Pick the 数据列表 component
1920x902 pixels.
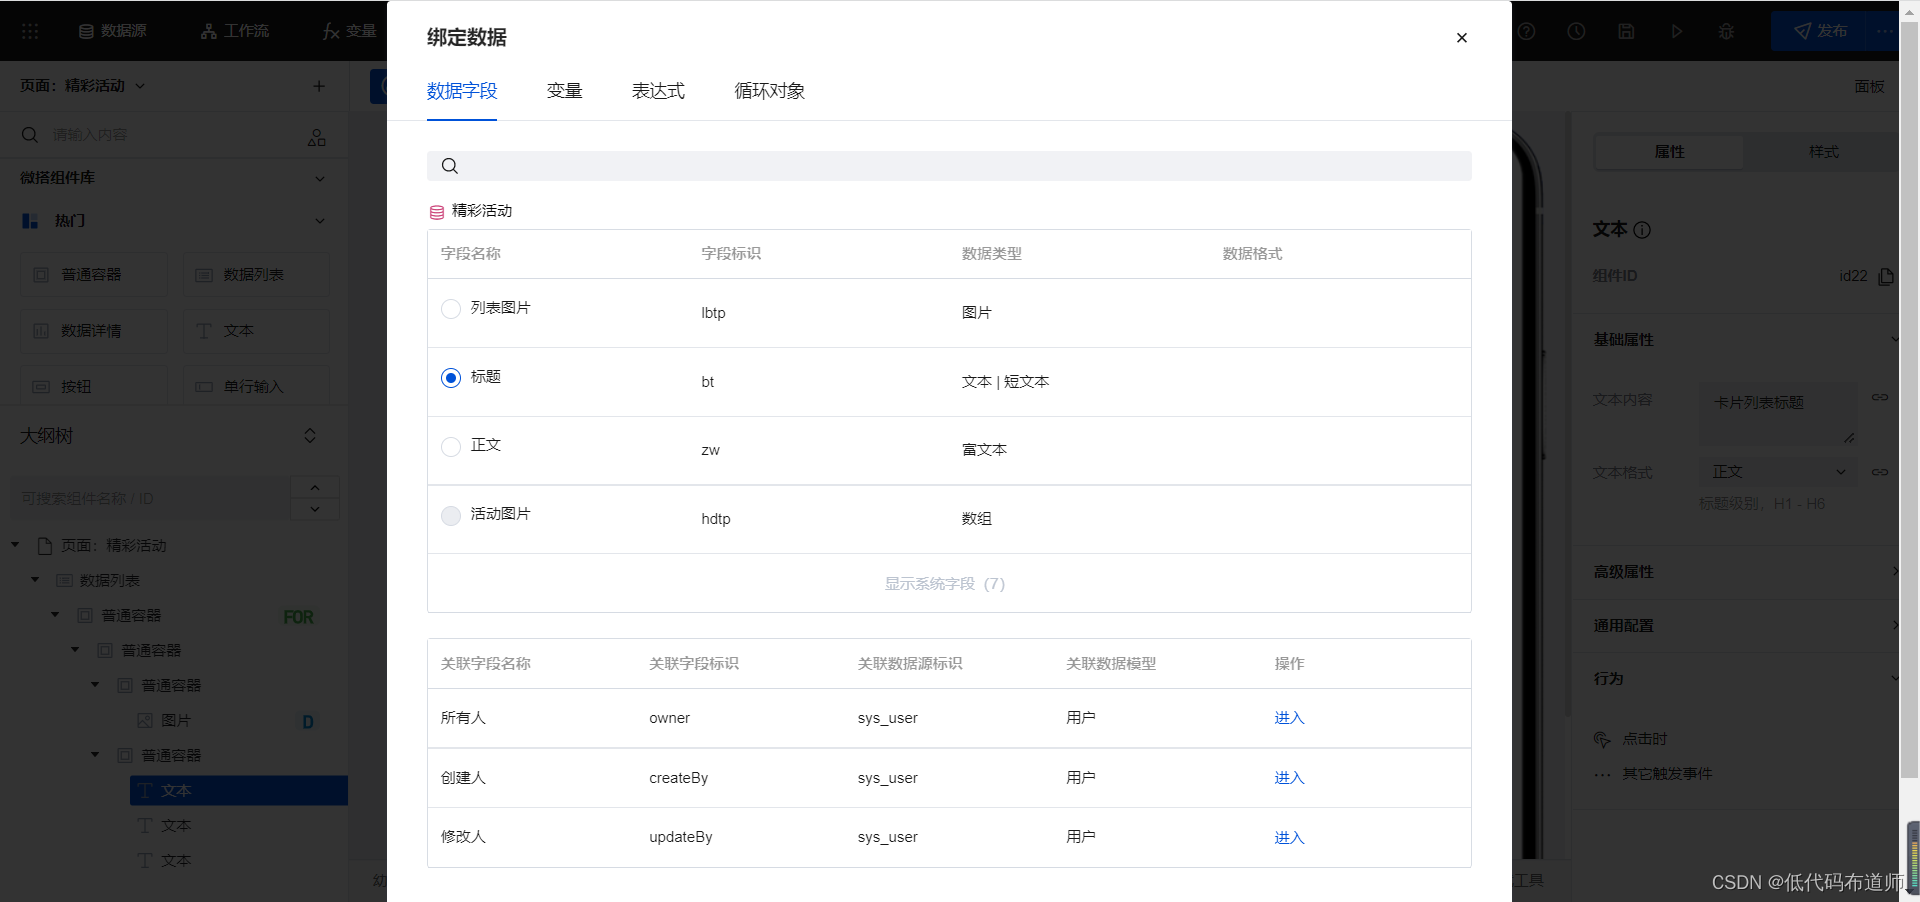pyautogui.click(x=256, y=275)
